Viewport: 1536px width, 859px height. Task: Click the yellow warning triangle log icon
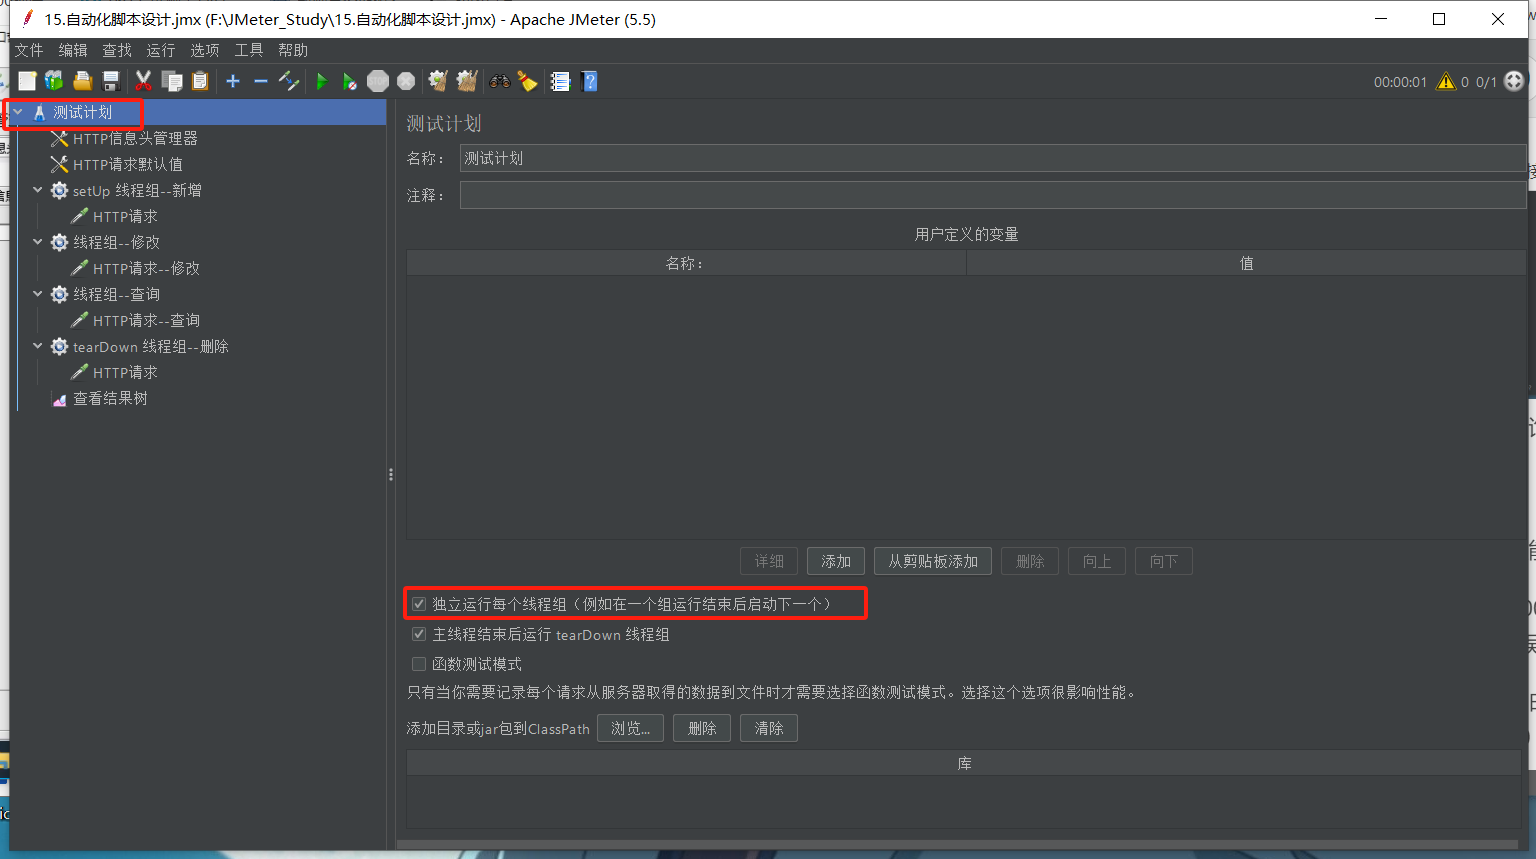pos(1446,81)
